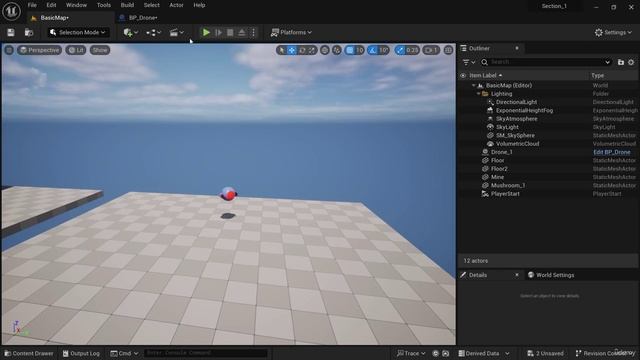Open the Cinematics clapperboard dropdown

pos(176,32)
